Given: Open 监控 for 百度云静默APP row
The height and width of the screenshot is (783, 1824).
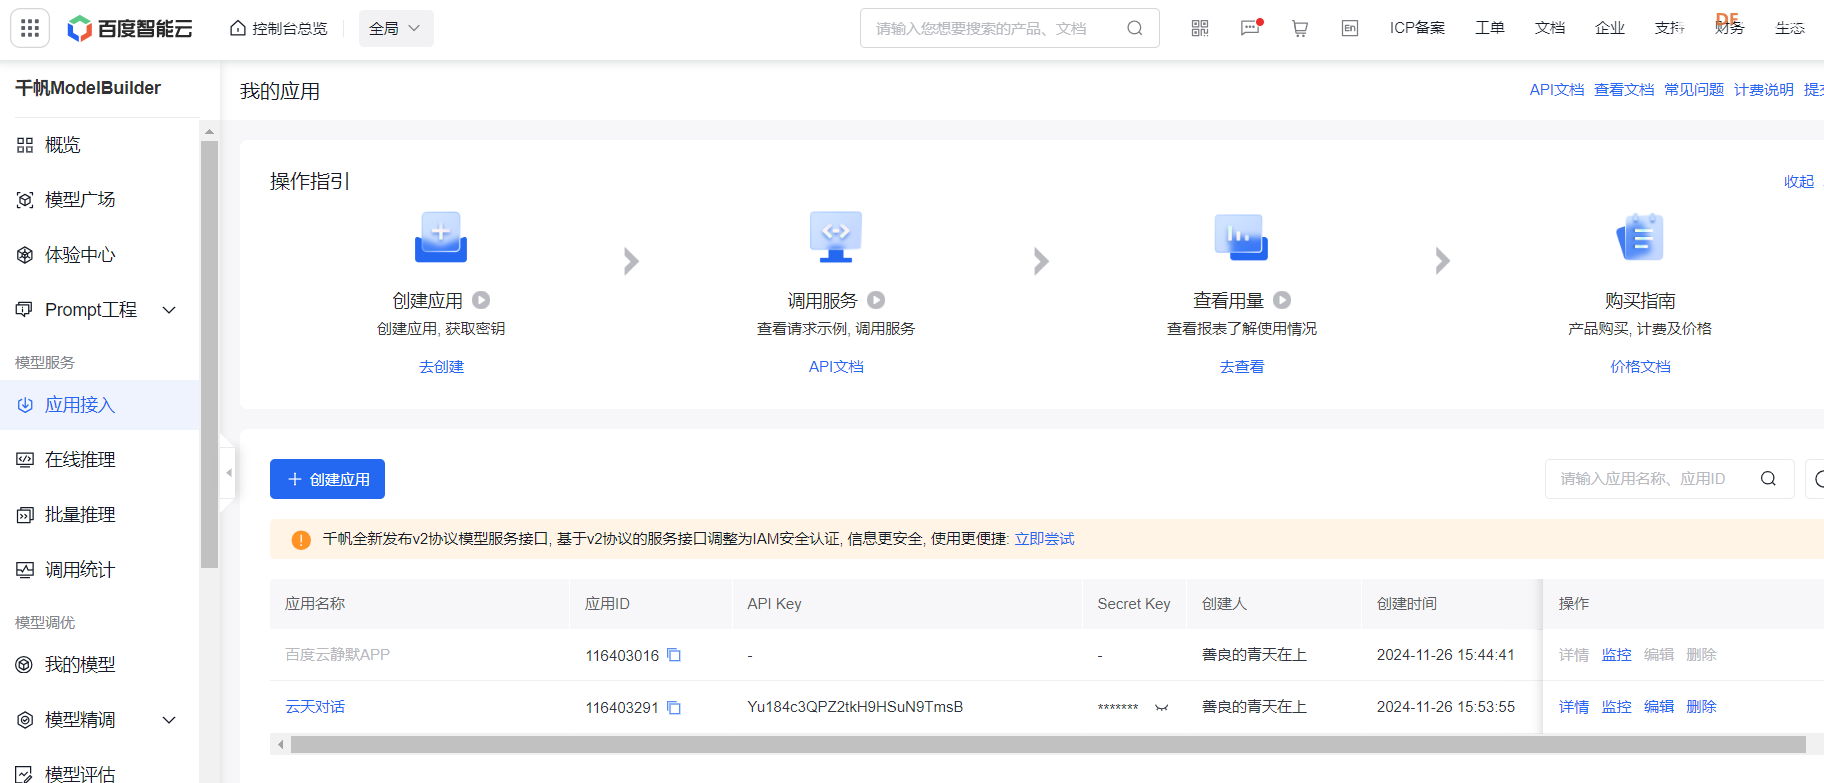Looking at the screenshot, I should point(1616,655).
